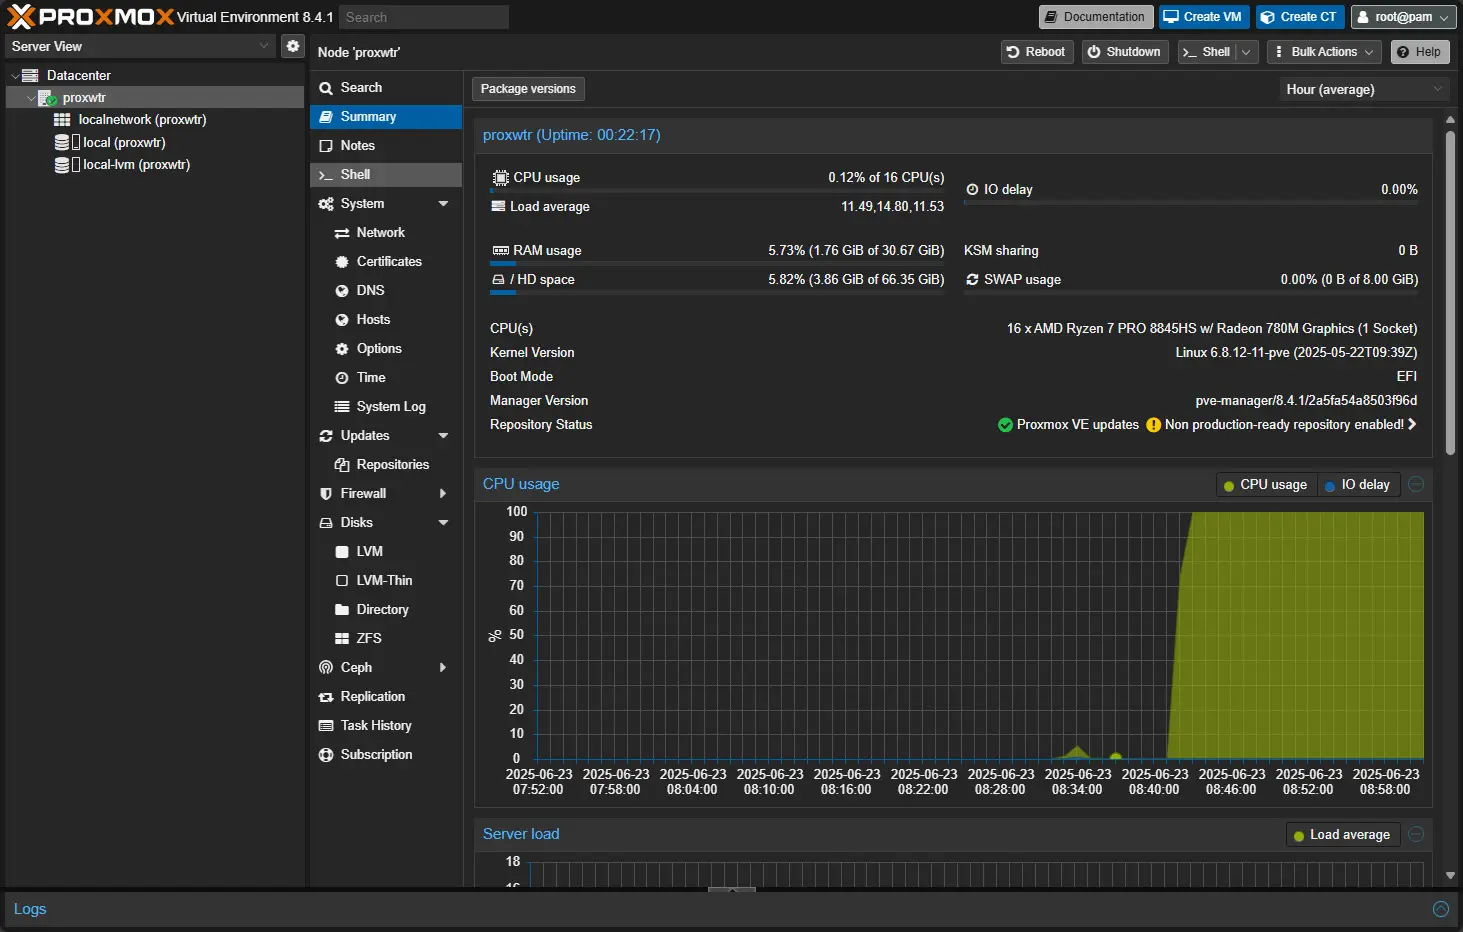Click inside the top search field

click(422, 16)
